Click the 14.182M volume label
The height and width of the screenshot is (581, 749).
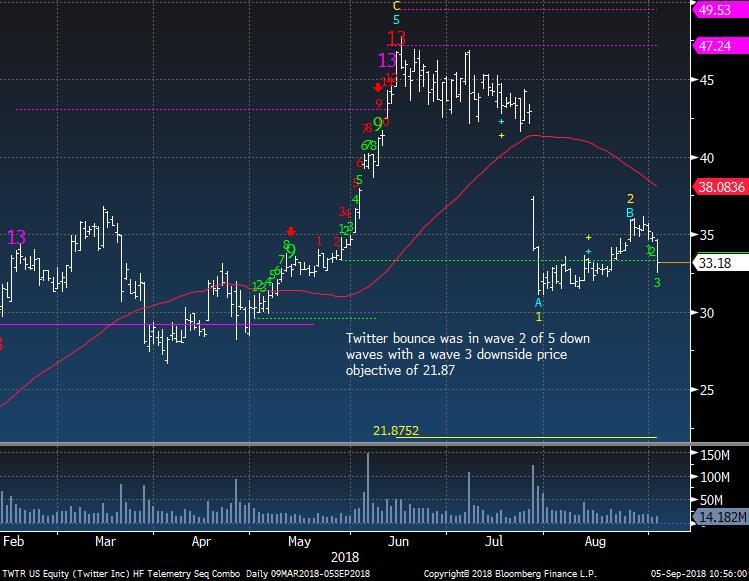pyautogui.click(x=716, y=517)
